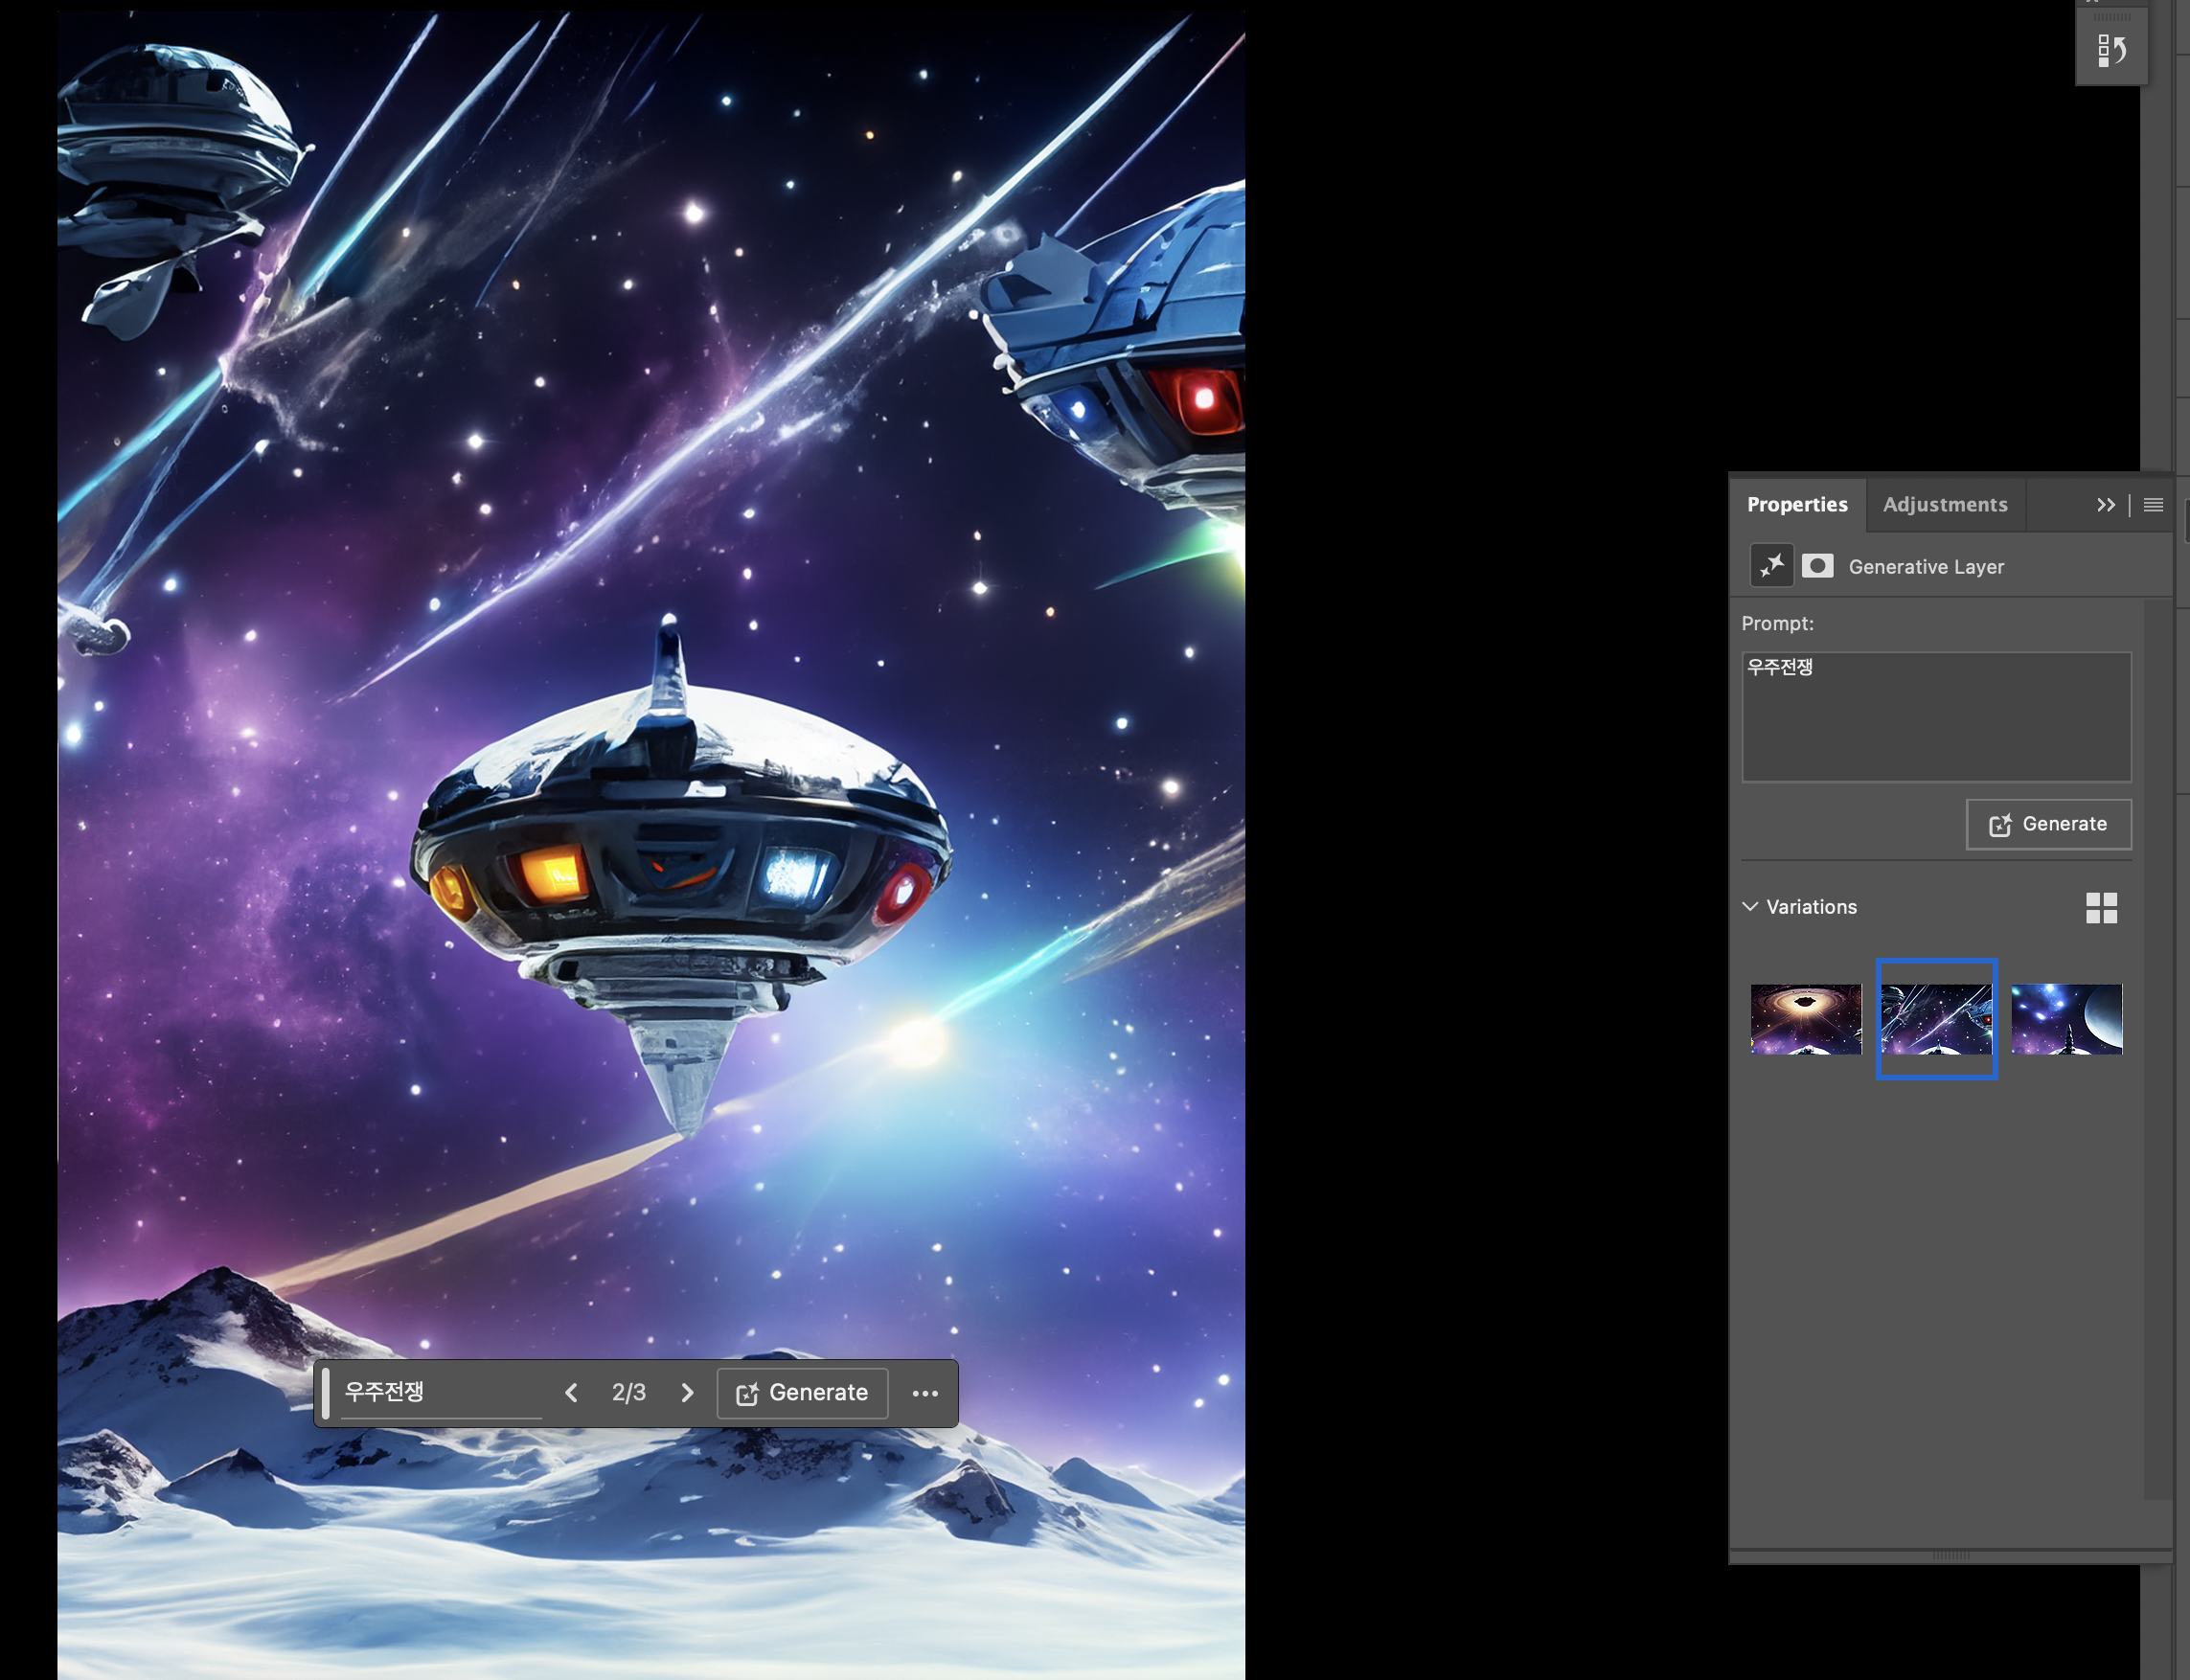Switch Variations to grid view
The image size is (2190, 1680).
[x=2101, y=908]
